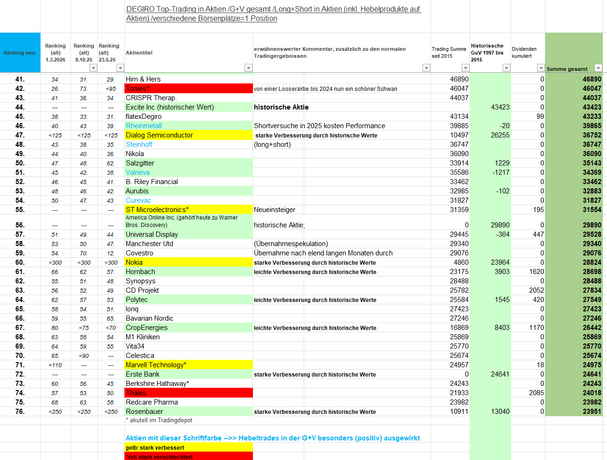Open filter dropdown of Historische GuV column
This screenshot has height=460, width=607.
(506, 68)
